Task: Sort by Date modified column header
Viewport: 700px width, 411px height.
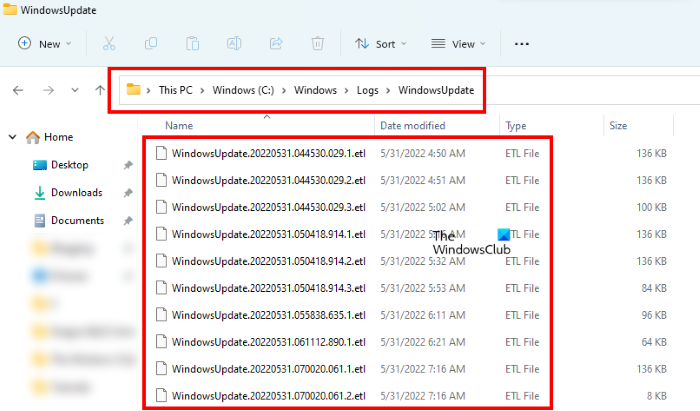Action: [x=412, y=126]
